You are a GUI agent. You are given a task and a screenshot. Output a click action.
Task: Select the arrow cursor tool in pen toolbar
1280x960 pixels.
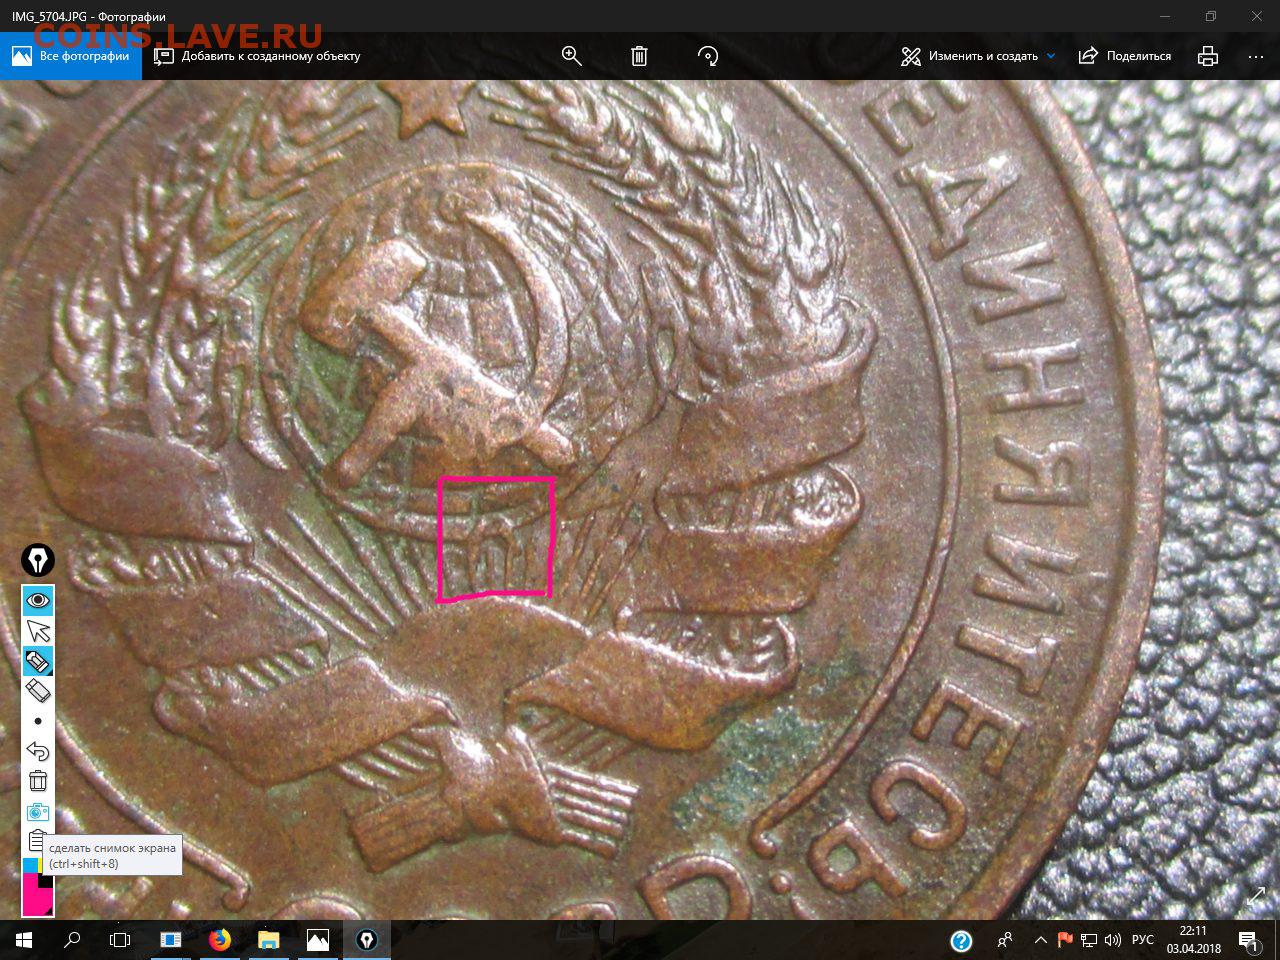click(x=38, y=631)
